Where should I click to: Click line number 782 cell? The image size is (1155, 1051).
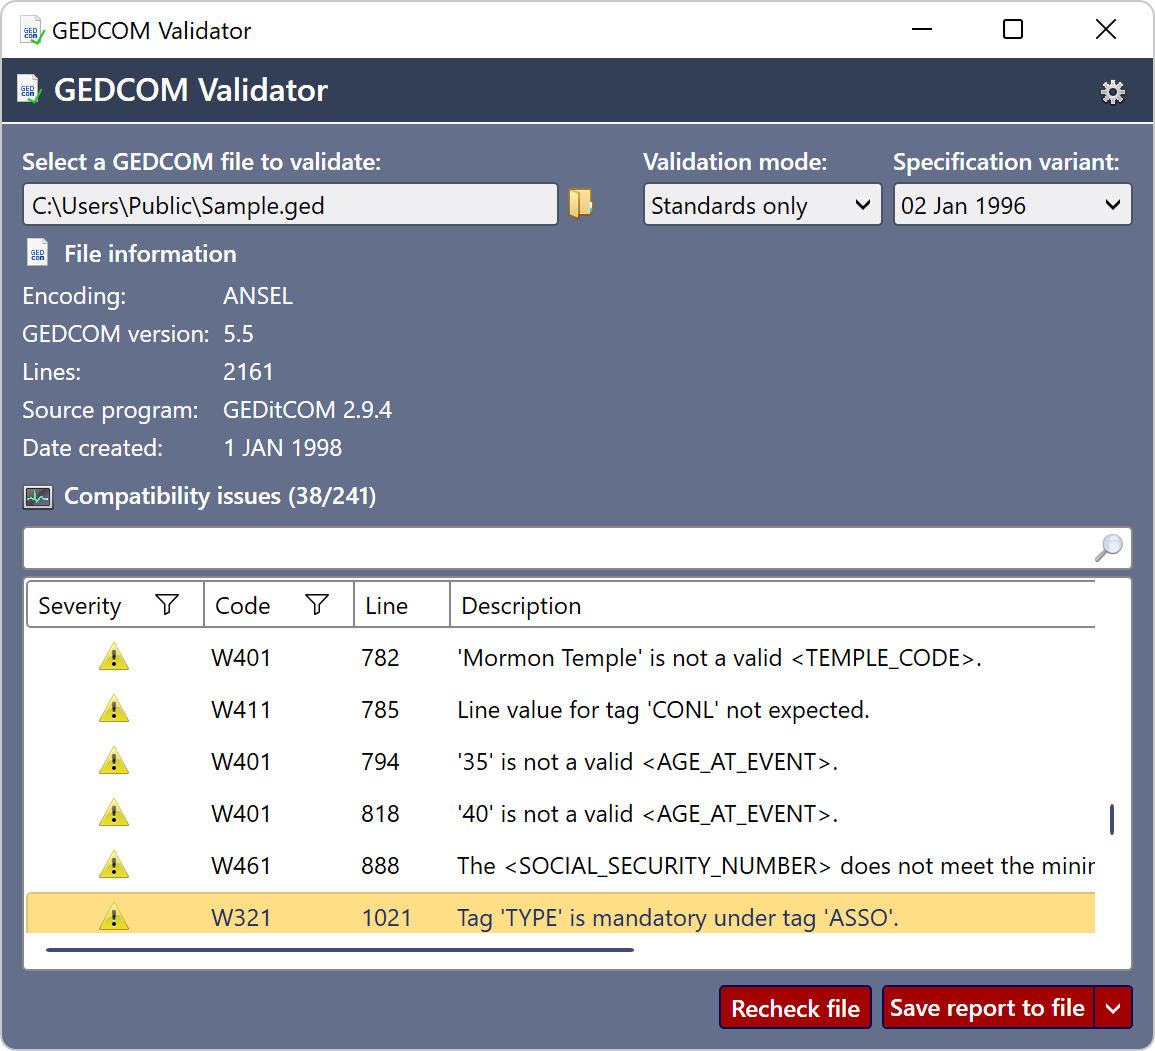click(380, 657)
